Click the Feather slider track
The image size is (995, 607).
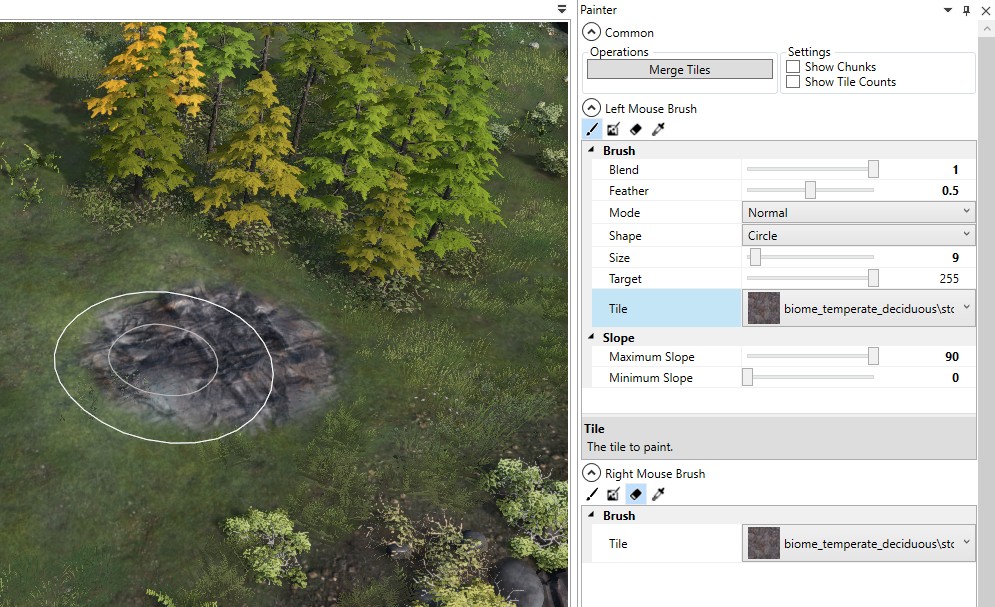pyautogui.click(x=810, y=190)
